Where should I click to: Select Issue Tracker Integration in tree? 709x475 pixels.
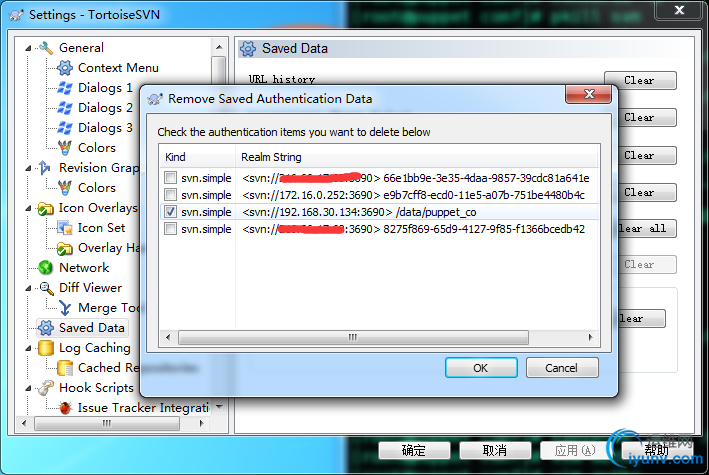coord(144,408)
